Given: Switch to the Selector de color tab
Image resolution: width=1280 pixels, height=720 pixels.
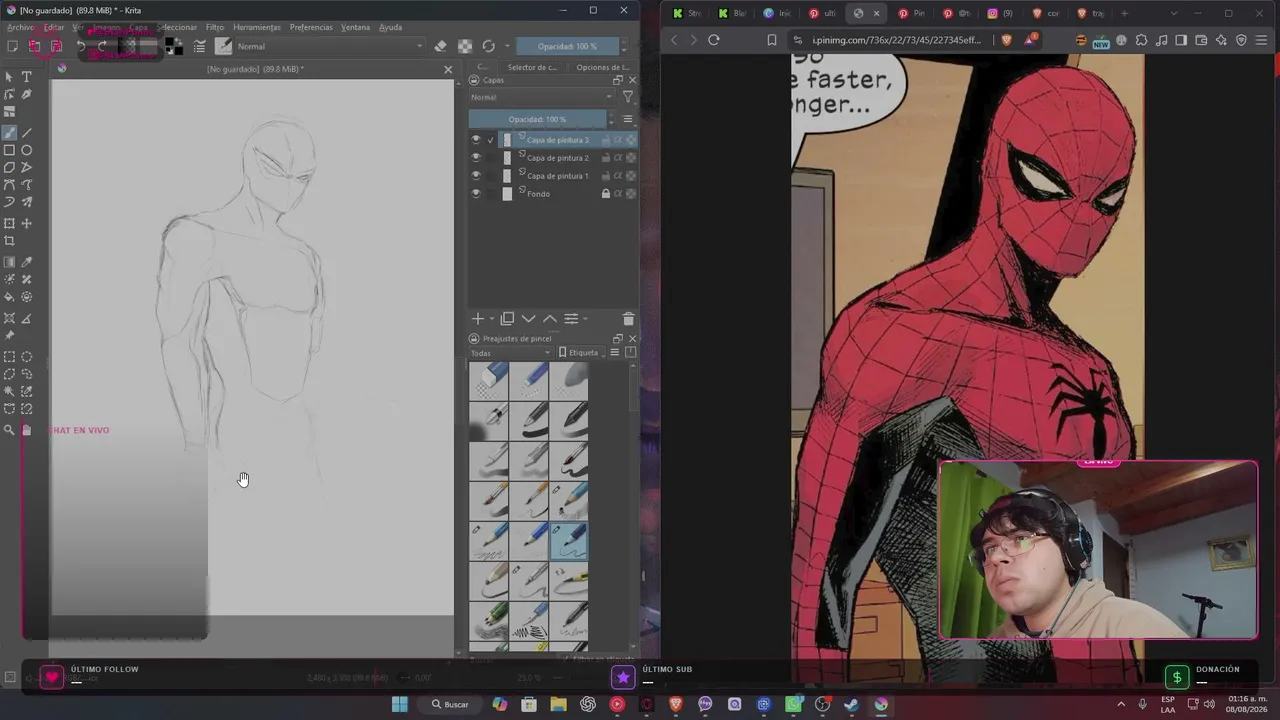Looking at the screenshot, I should pyautogui.click(x=532, y=67).
